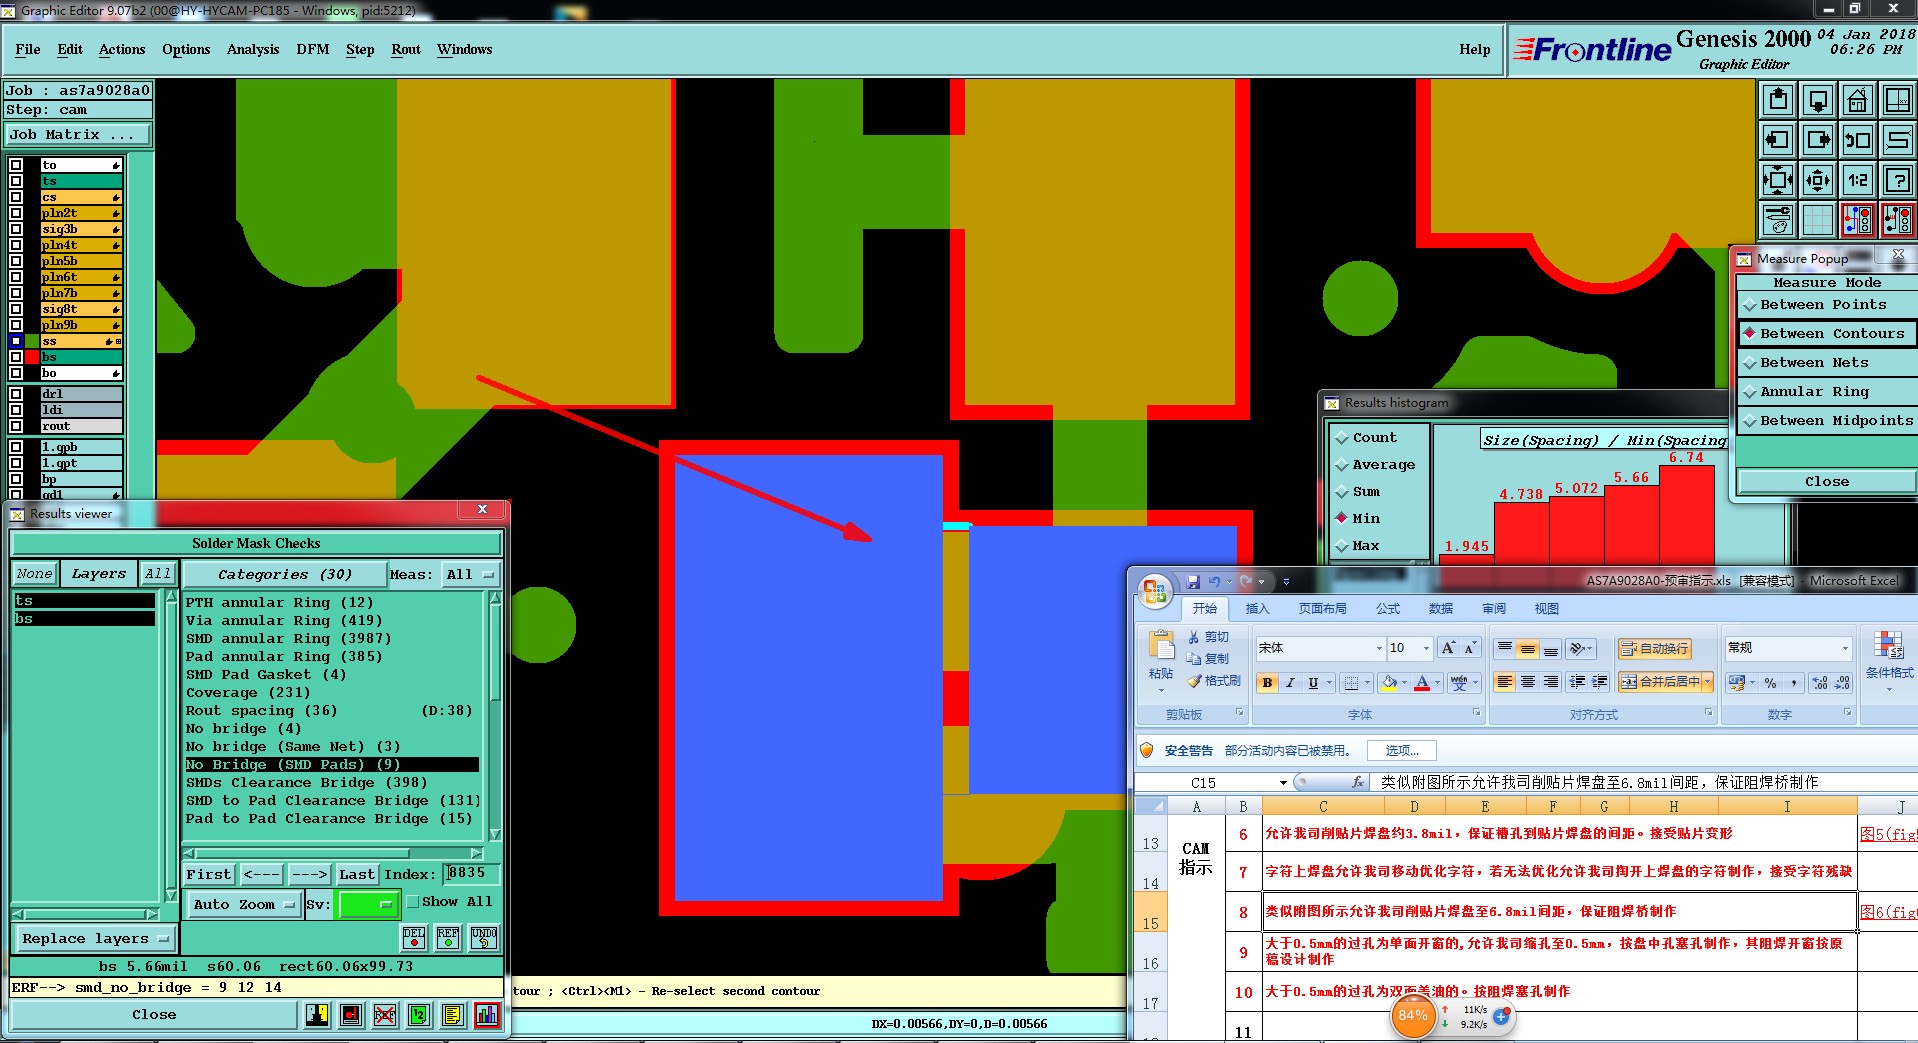Click the DEL alarm icon in Results viewer
Viewport: 1918px width, 1043px height.
[414, 937]
